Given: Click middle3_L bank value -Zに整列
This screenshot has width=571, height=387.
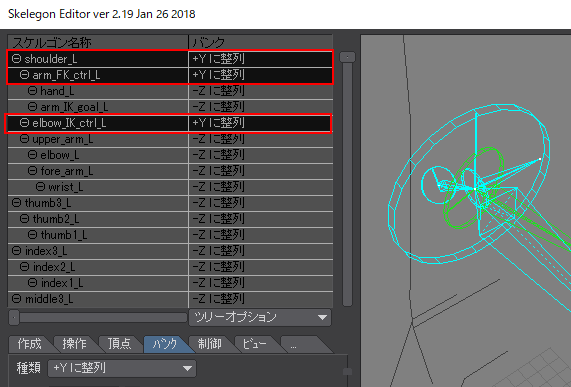Looking at the screenshot, I should 218,299.
